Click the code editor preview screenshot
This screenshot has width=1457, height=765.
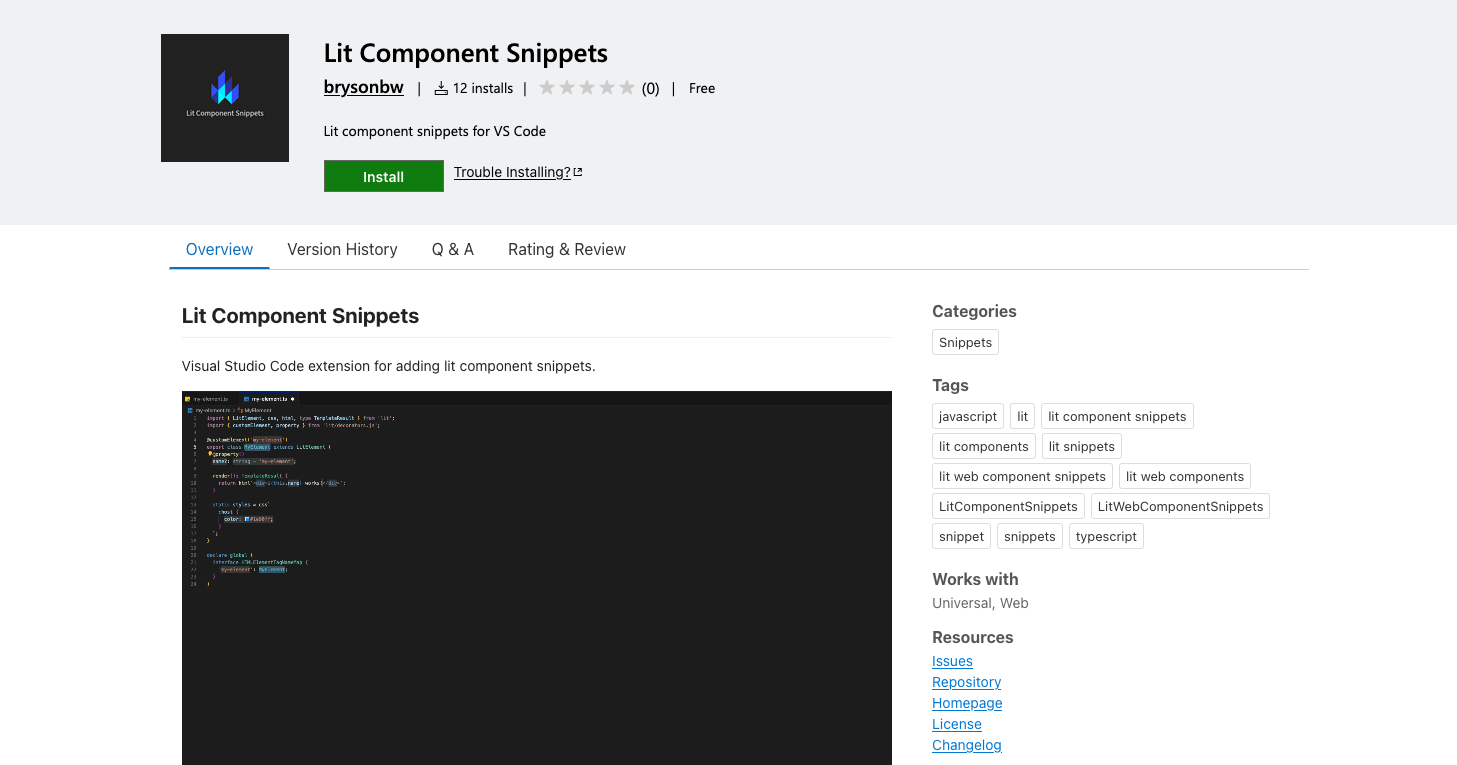536,577
